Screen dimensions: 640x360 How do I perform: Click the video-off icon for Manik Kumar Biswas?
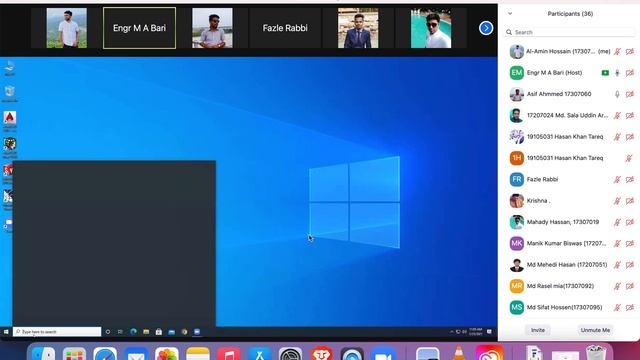(630, 244)
